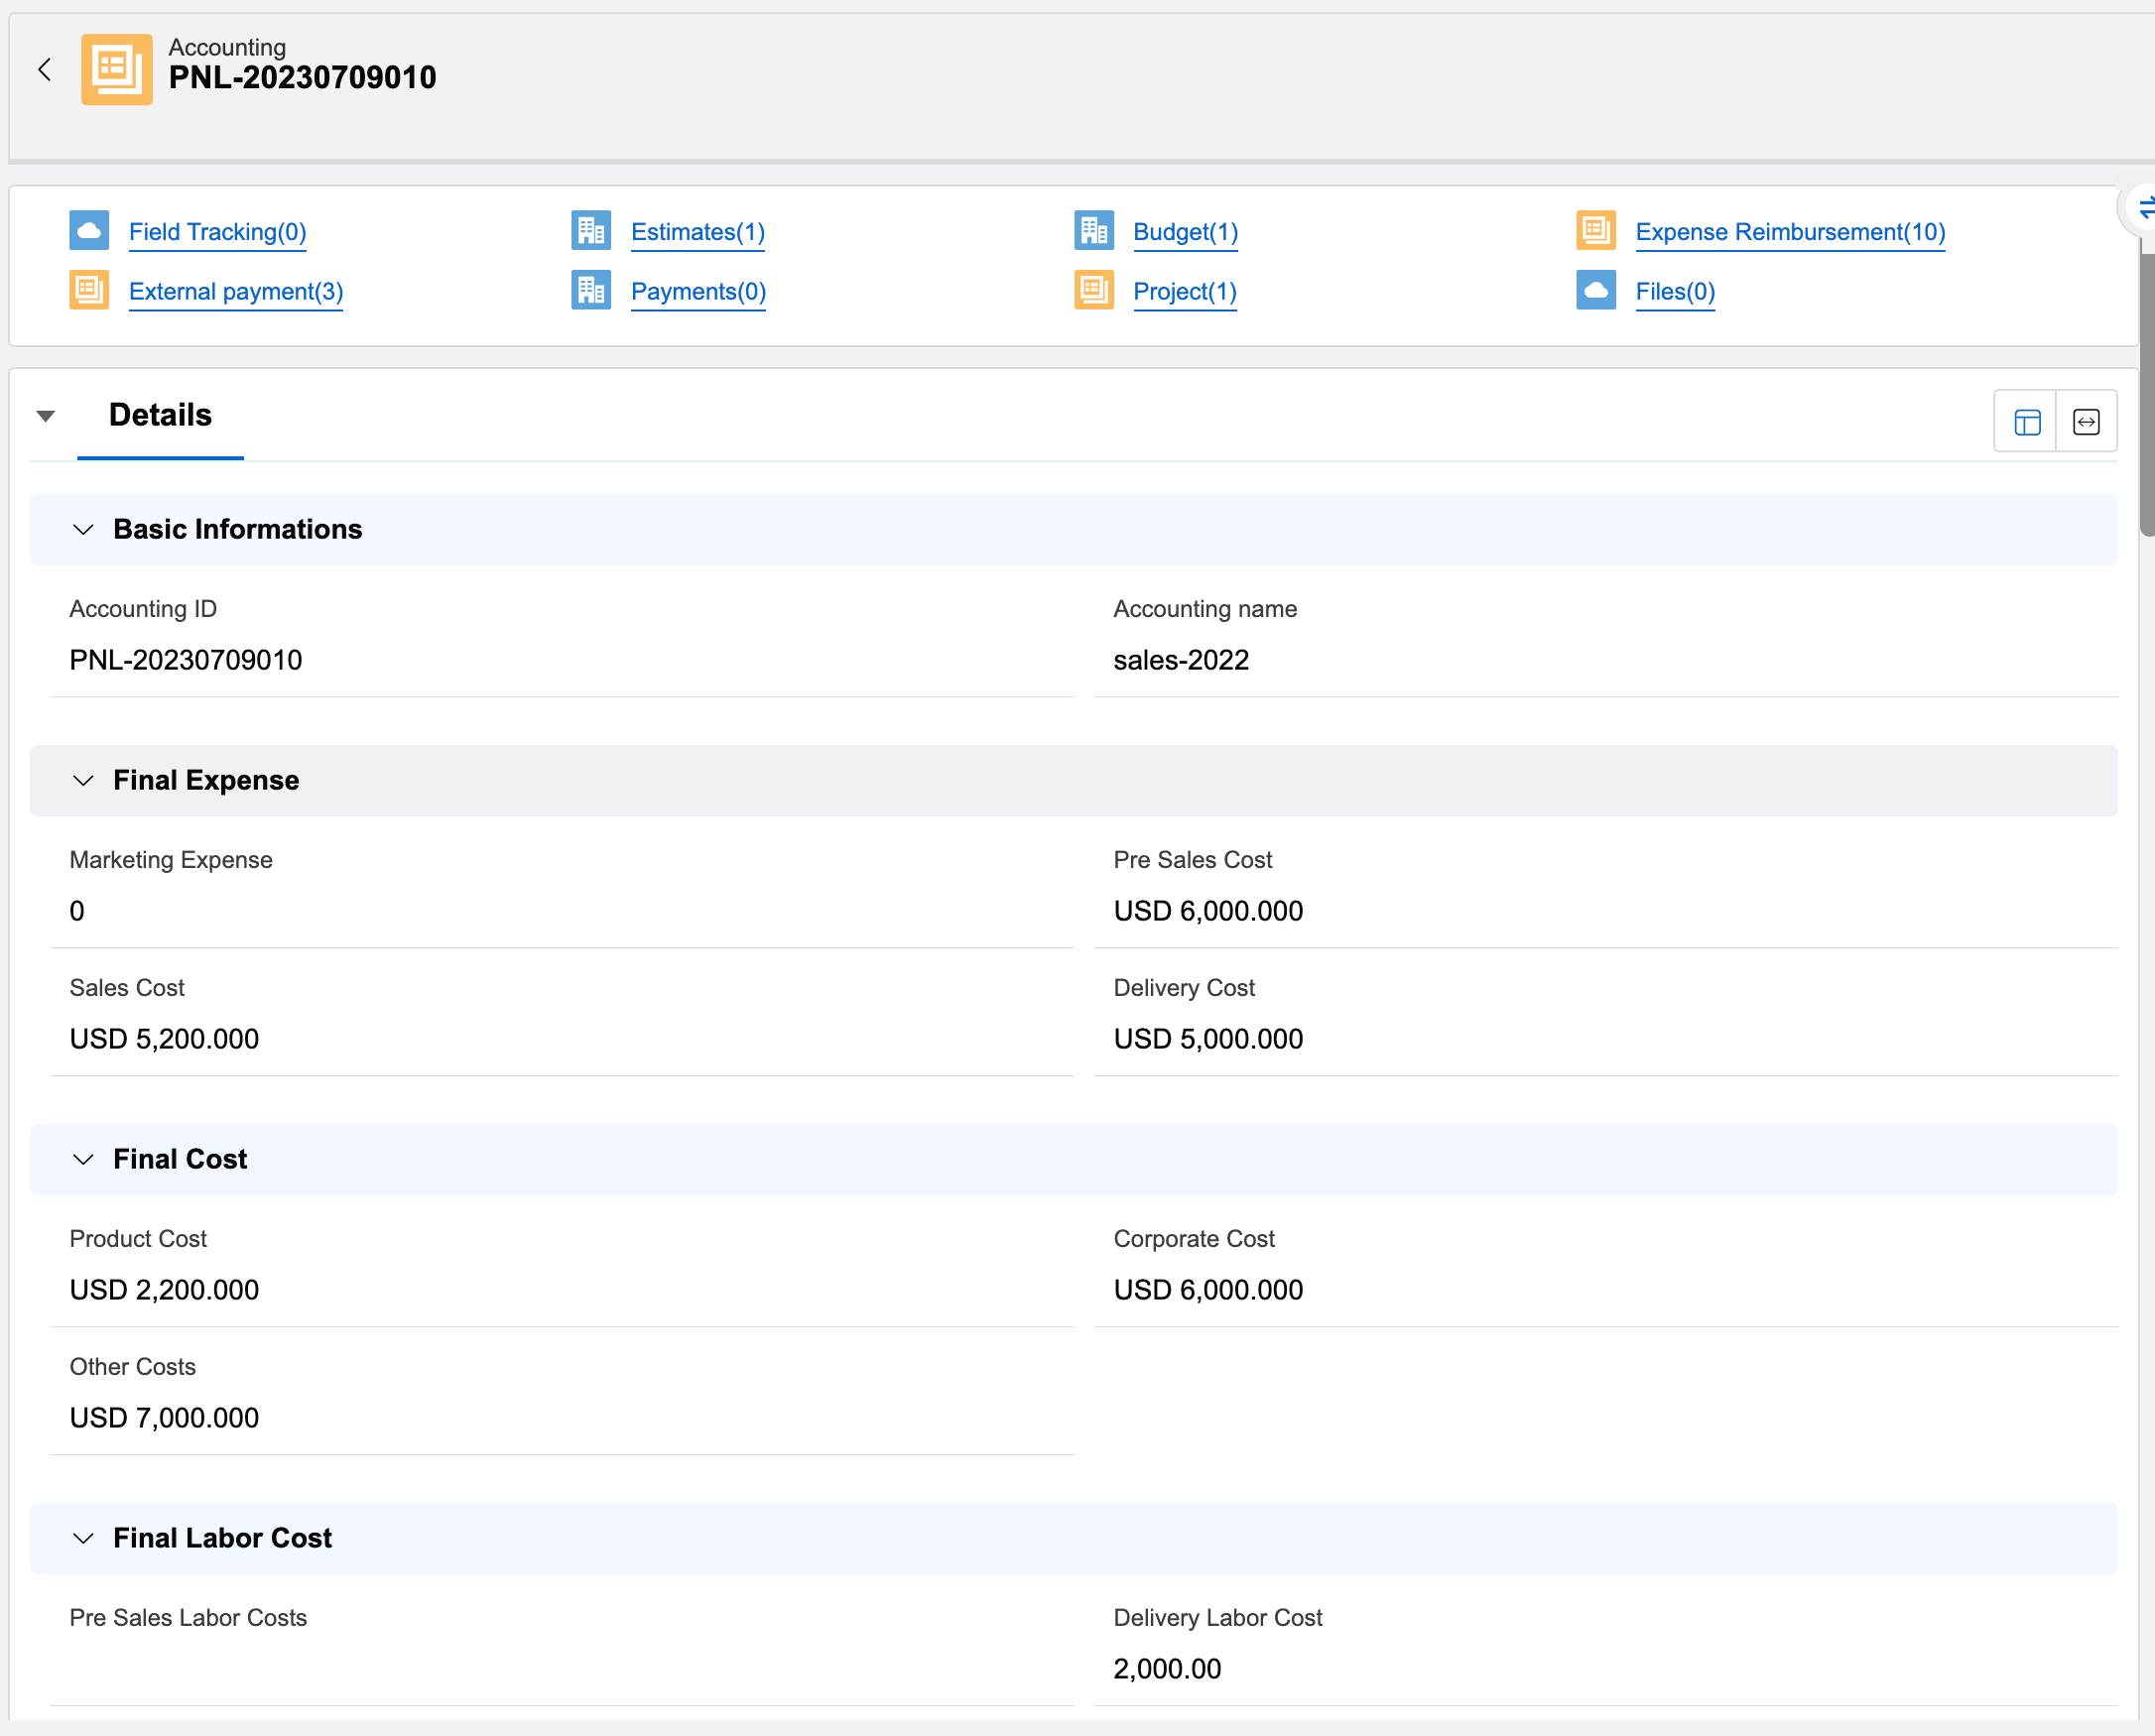The height and width of the screenshot is (1736, 2155).
Task: Click the orange Accounting record icon
Action: (116, 69)
